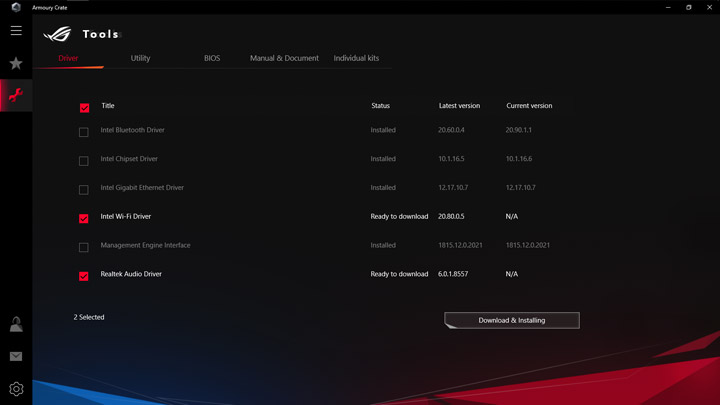Click Realtek Audio's Ready to download status
The image size is (720, 405).
tap(399, 274)
